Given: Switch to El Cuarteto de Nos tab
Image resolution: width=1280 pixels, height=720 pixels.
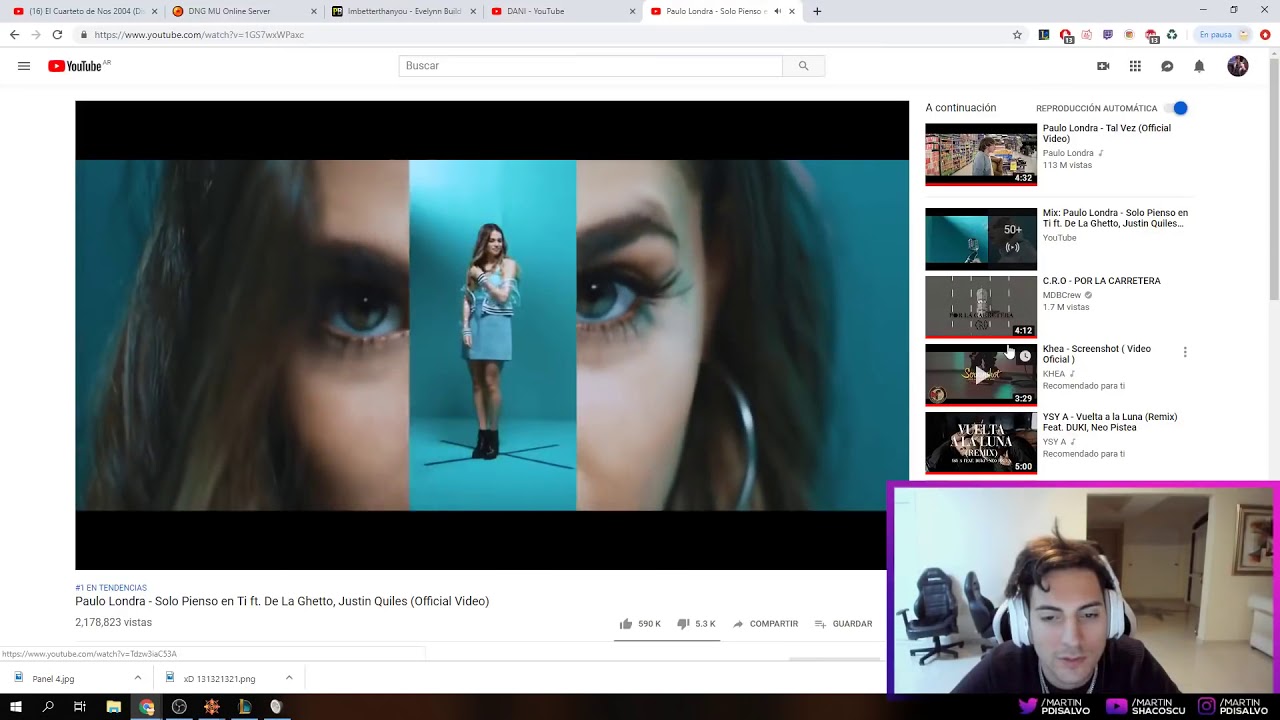Looking at the screenshot, I should tap(84, 11).
